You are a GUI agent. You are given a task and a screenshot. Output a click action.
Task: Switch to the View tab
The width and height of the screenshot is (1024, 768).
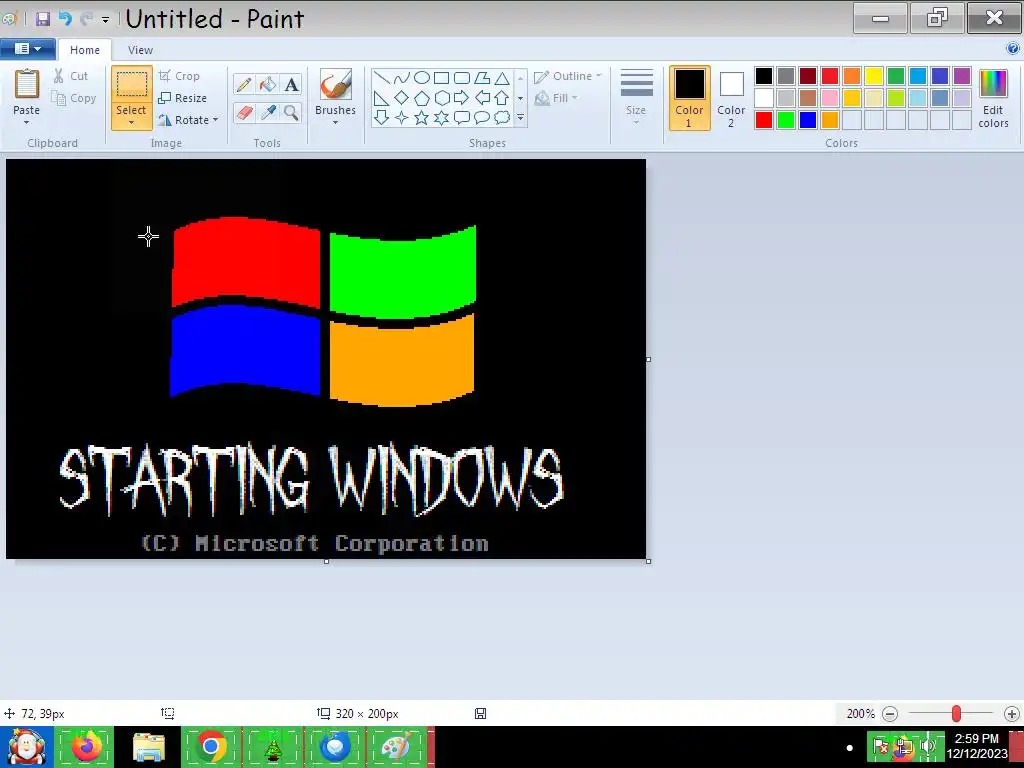tap(140, 50)
